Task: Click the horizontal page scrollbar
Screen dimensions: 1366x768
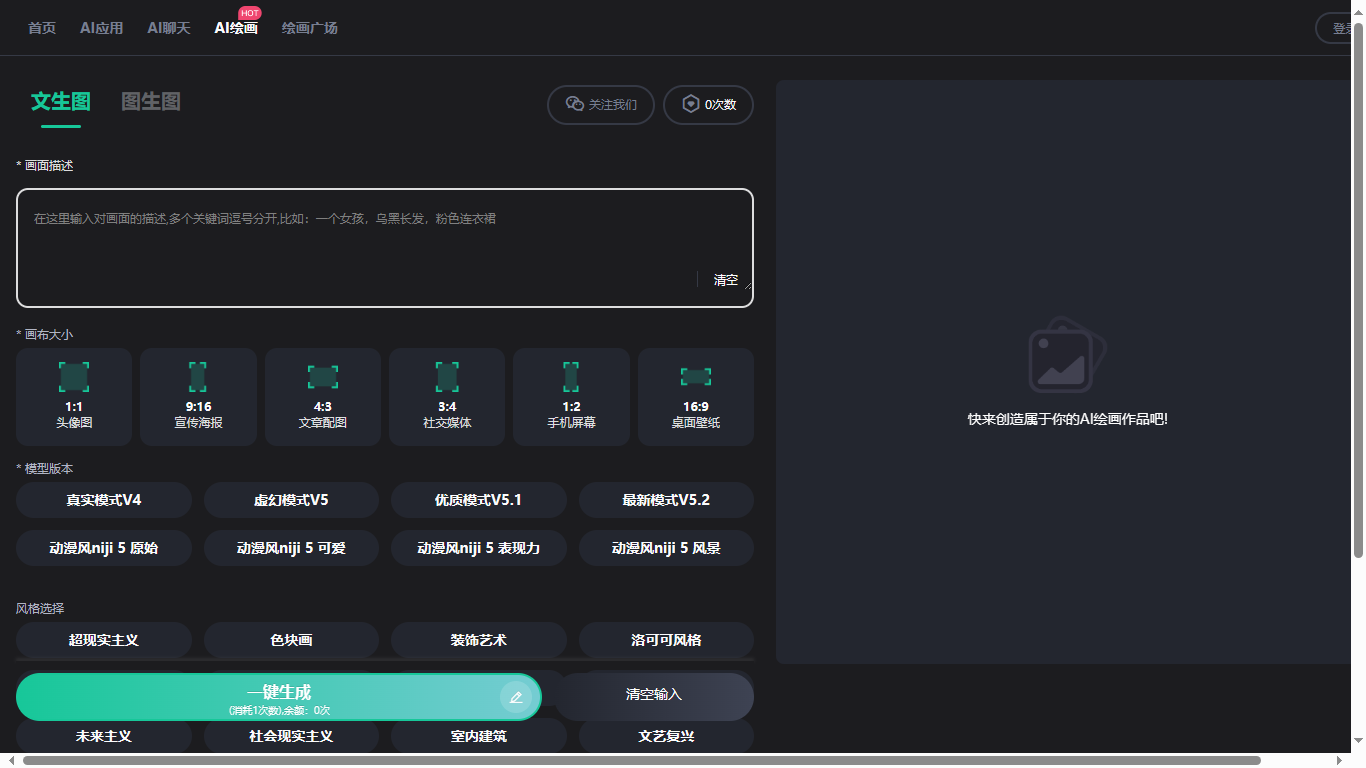Action: [x=642, y=760]
